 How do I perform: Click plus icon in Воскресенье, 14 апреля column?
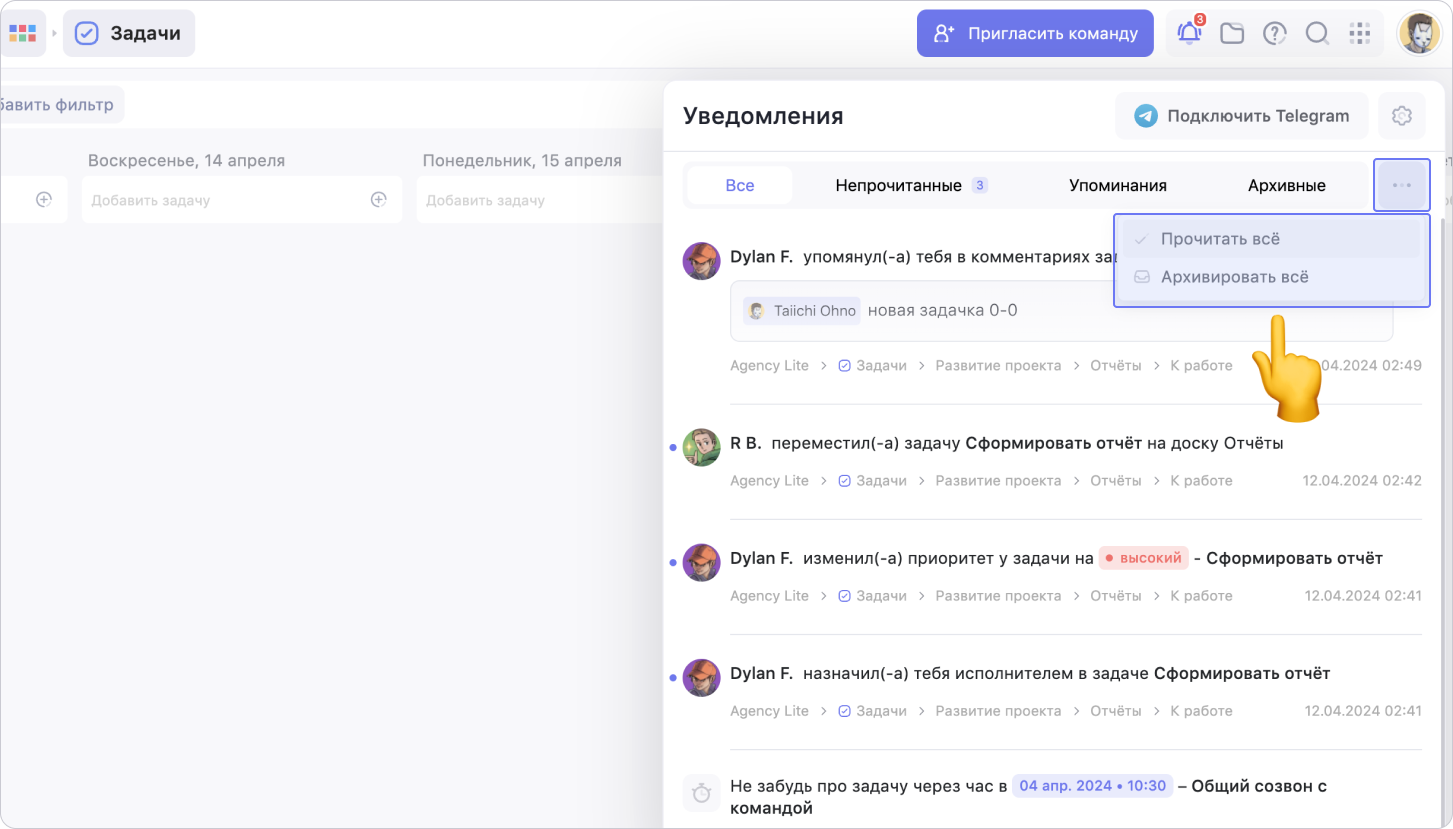click(x=378, y=200)
